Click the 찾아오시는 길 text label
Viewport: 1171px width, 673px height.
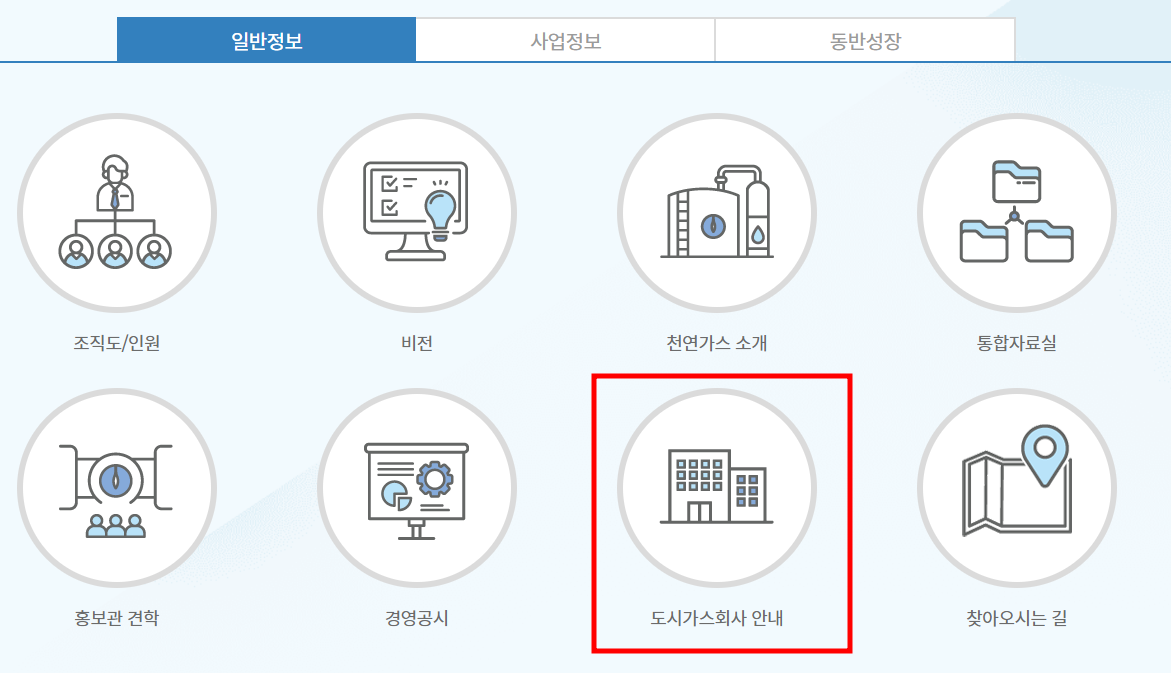tap(1016, 618)
